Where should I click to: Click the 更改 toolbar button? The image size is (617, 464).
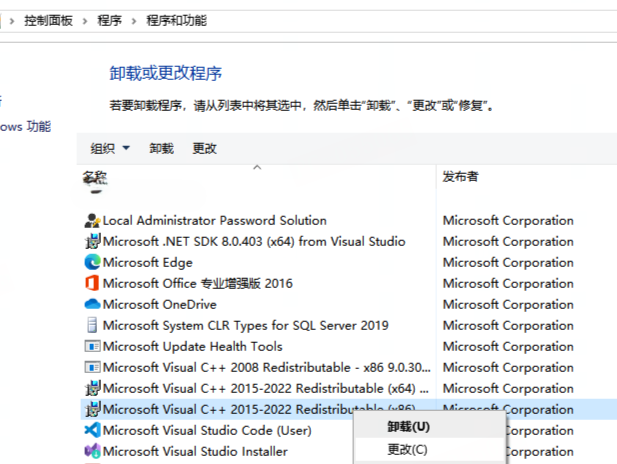(x=204, y=148)
